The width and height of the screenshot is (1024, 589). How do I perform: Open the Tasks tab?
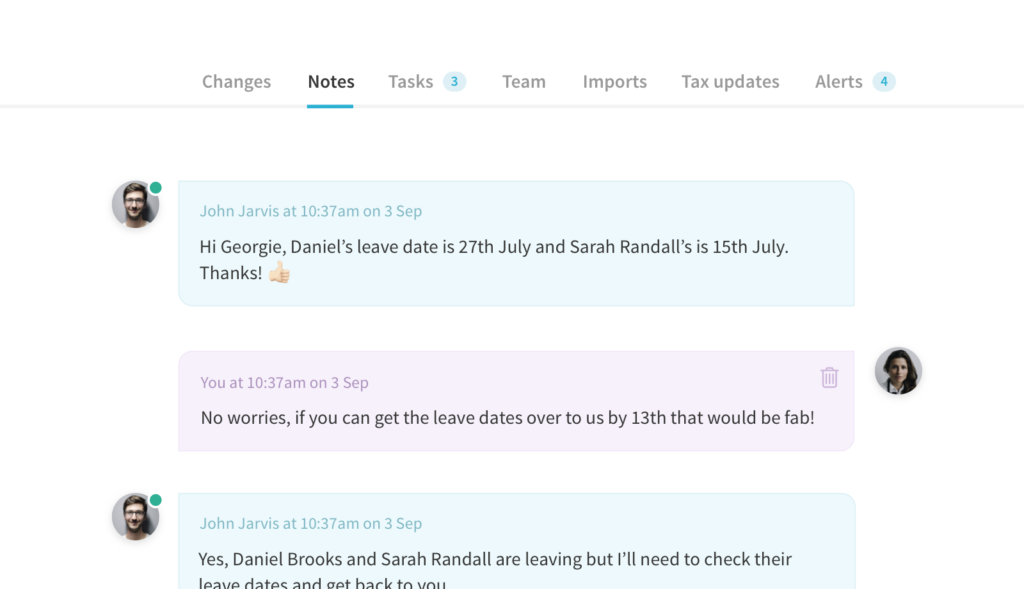point(410,82)
